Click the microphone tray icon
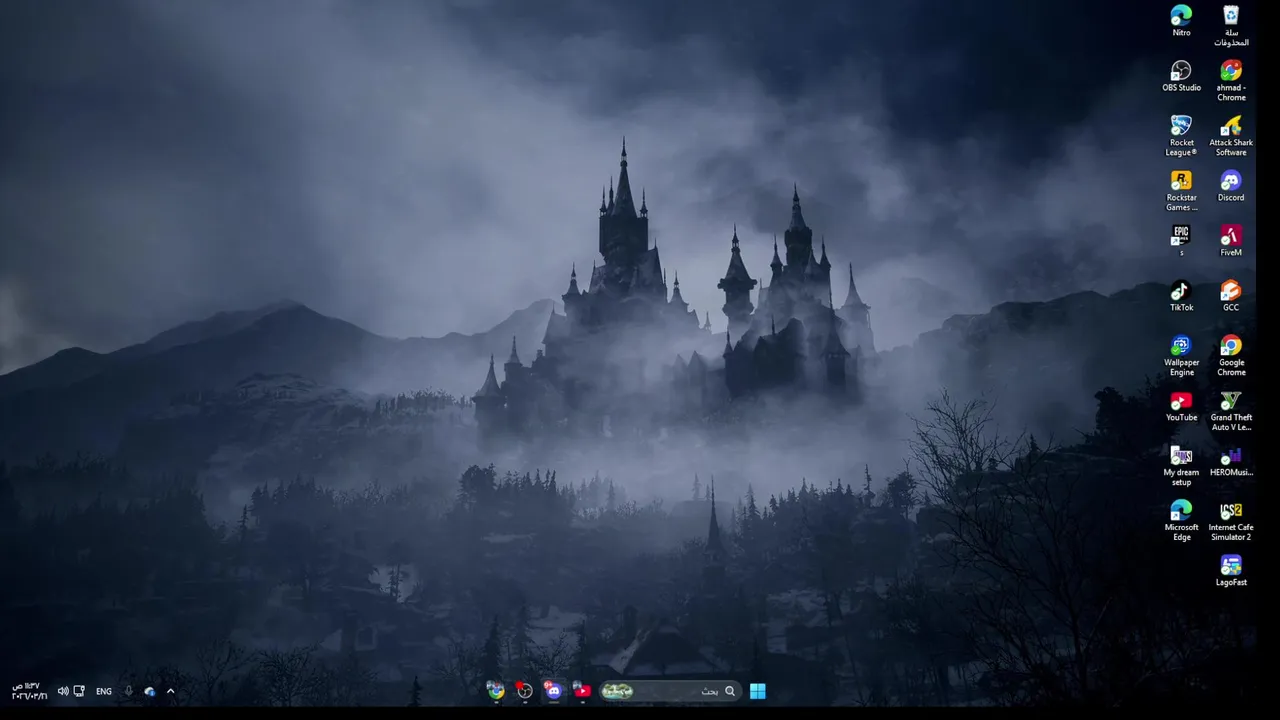1280x720 pixels. coord(128,691)
